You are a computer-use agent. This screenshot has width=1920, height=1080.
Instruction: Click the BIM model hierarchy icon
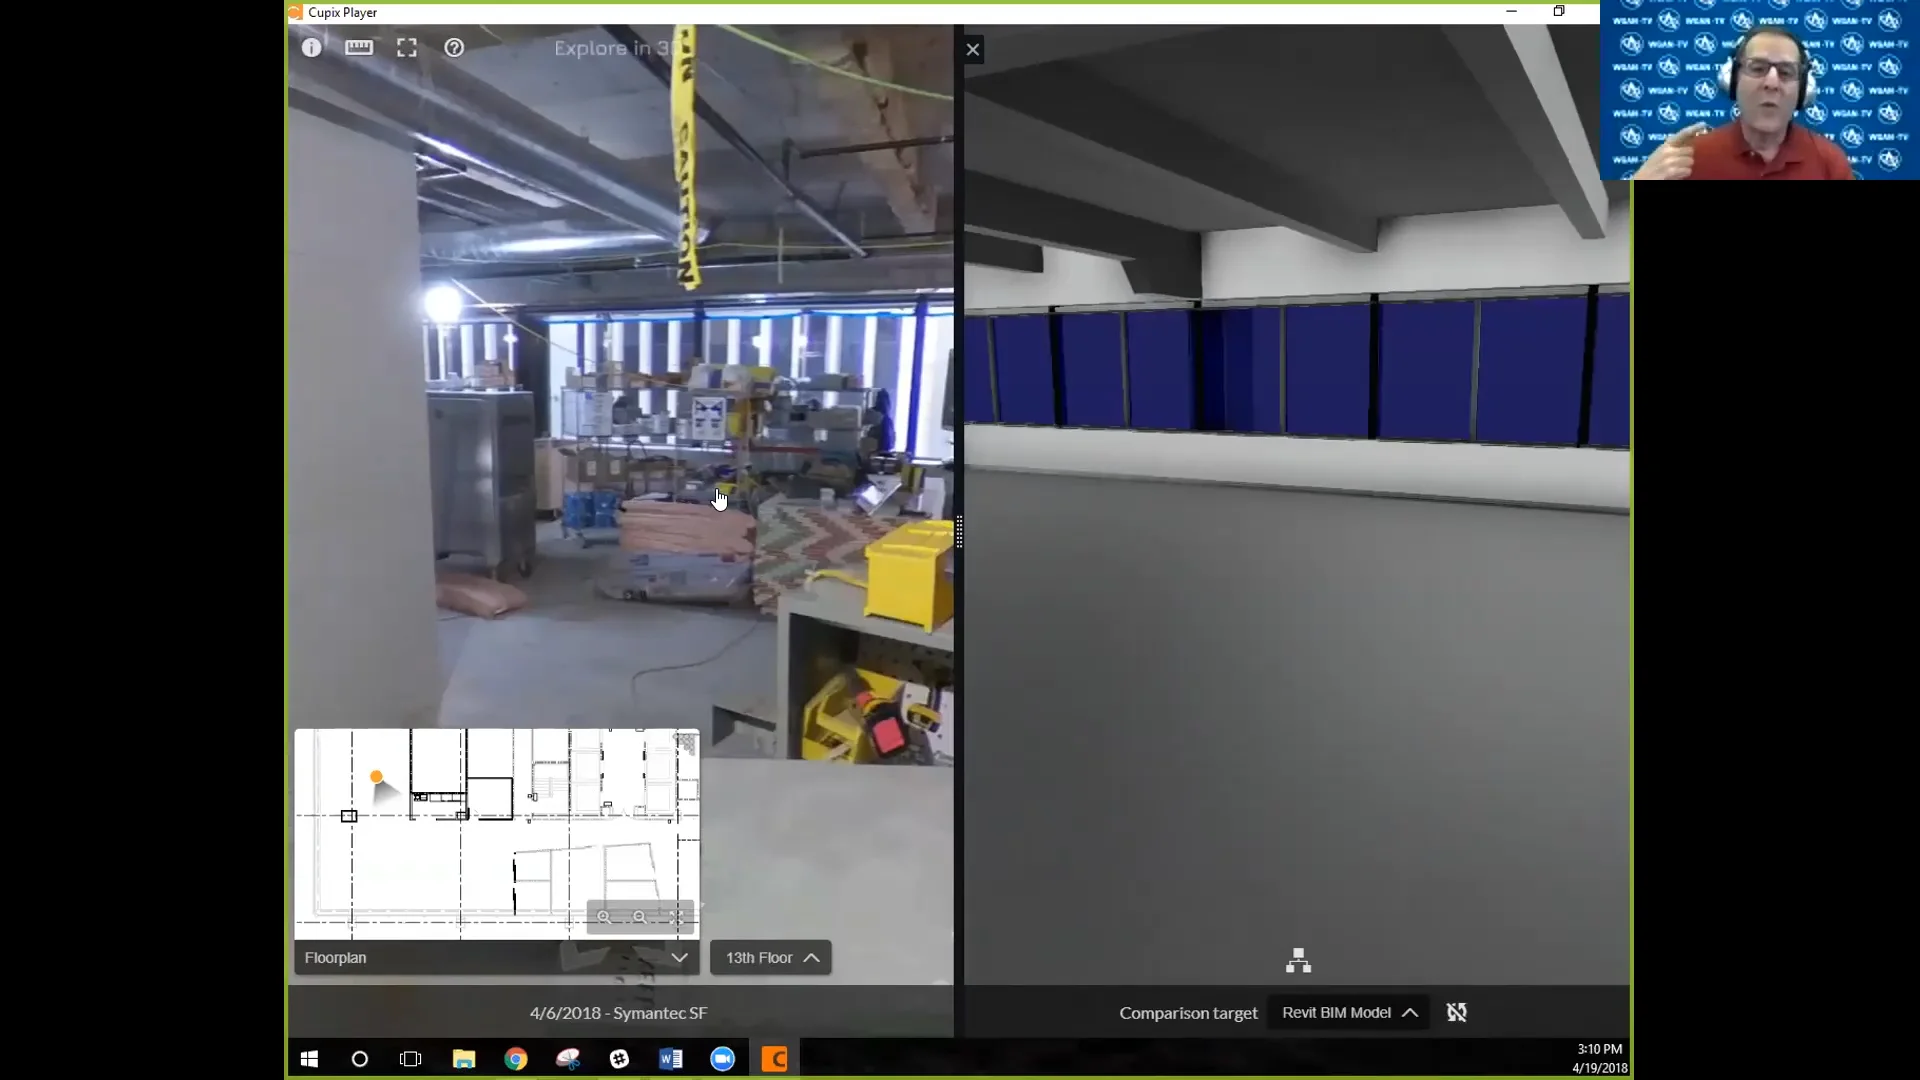coord(1297,959)
